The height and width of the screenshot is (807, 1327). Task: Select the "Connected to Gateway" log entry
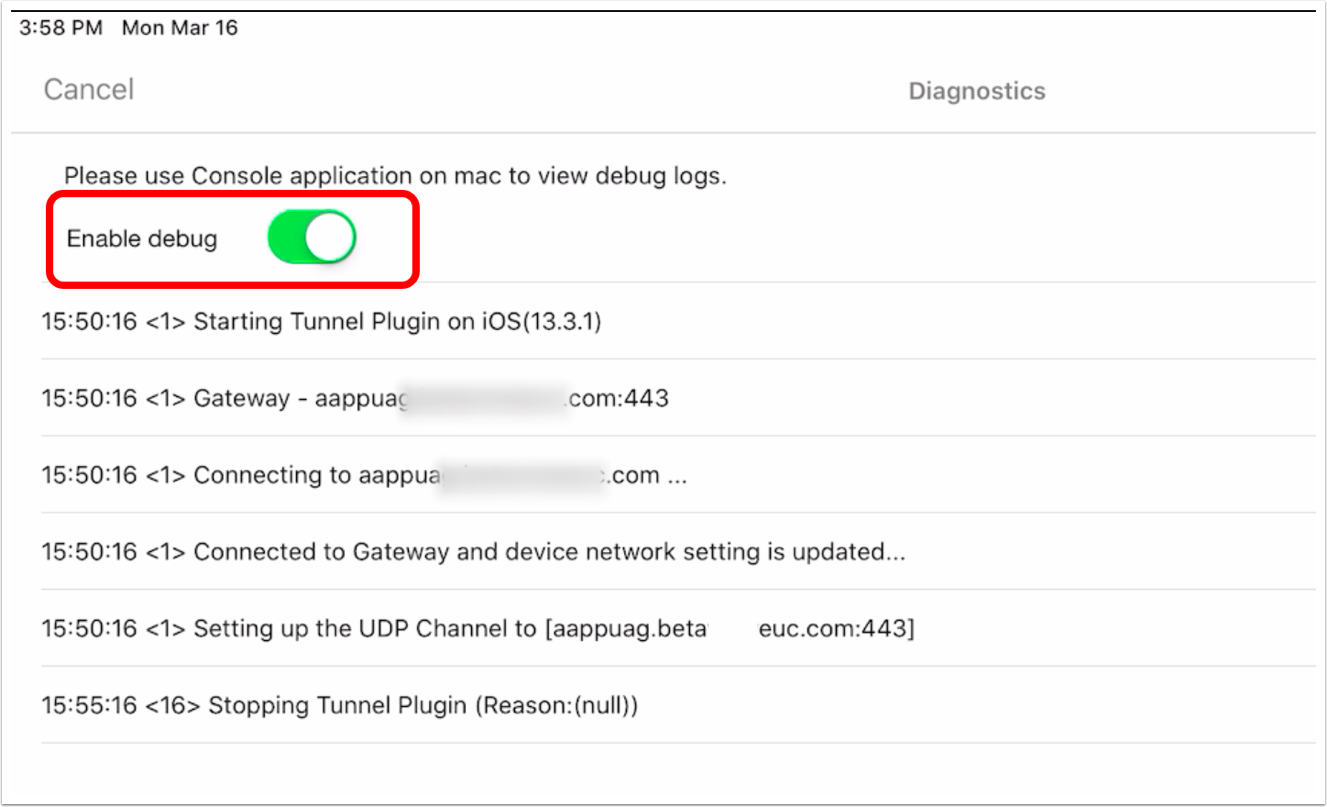click(548, 552)
